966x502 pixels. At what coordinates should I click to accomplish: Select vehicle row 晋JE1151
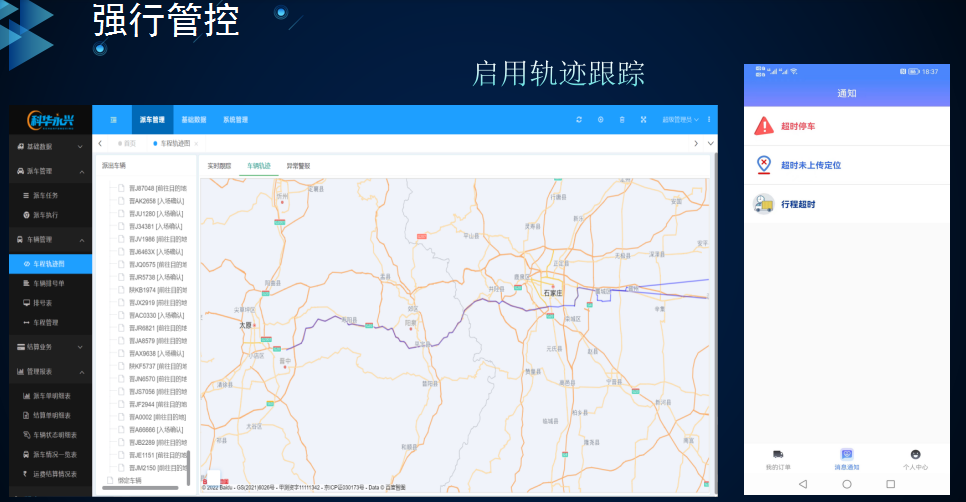pos(158,455)
